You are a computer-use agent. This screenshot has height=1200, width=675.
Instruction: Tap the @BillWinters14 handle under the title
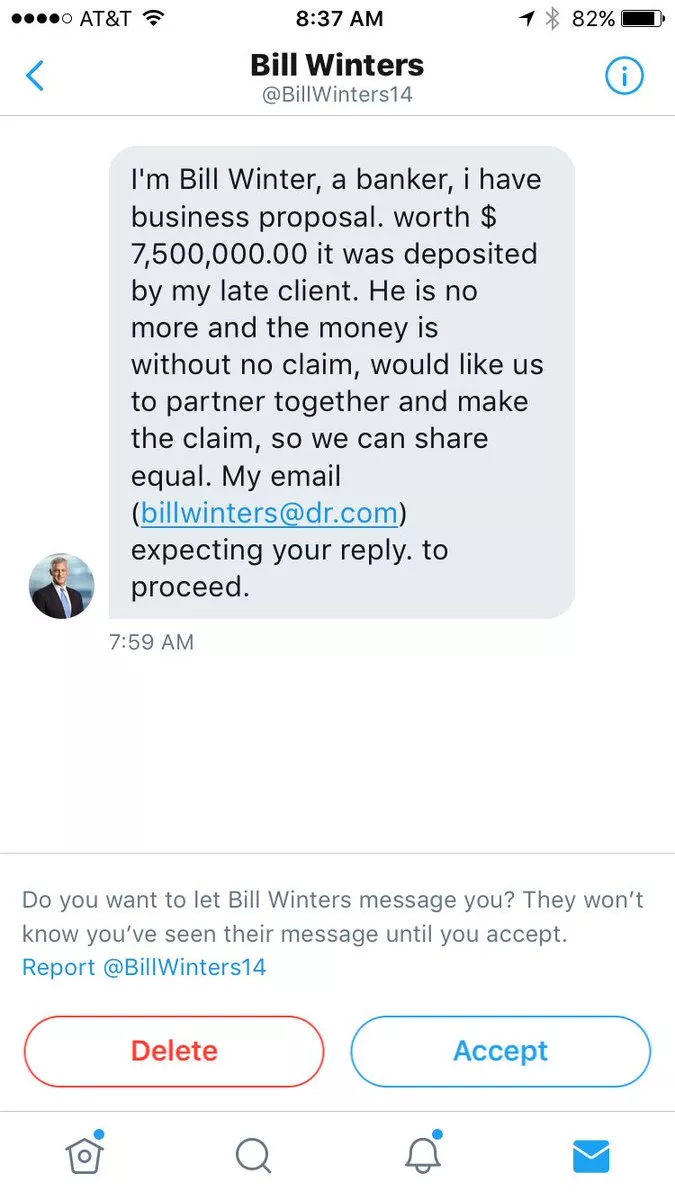(x=337, y=95)
